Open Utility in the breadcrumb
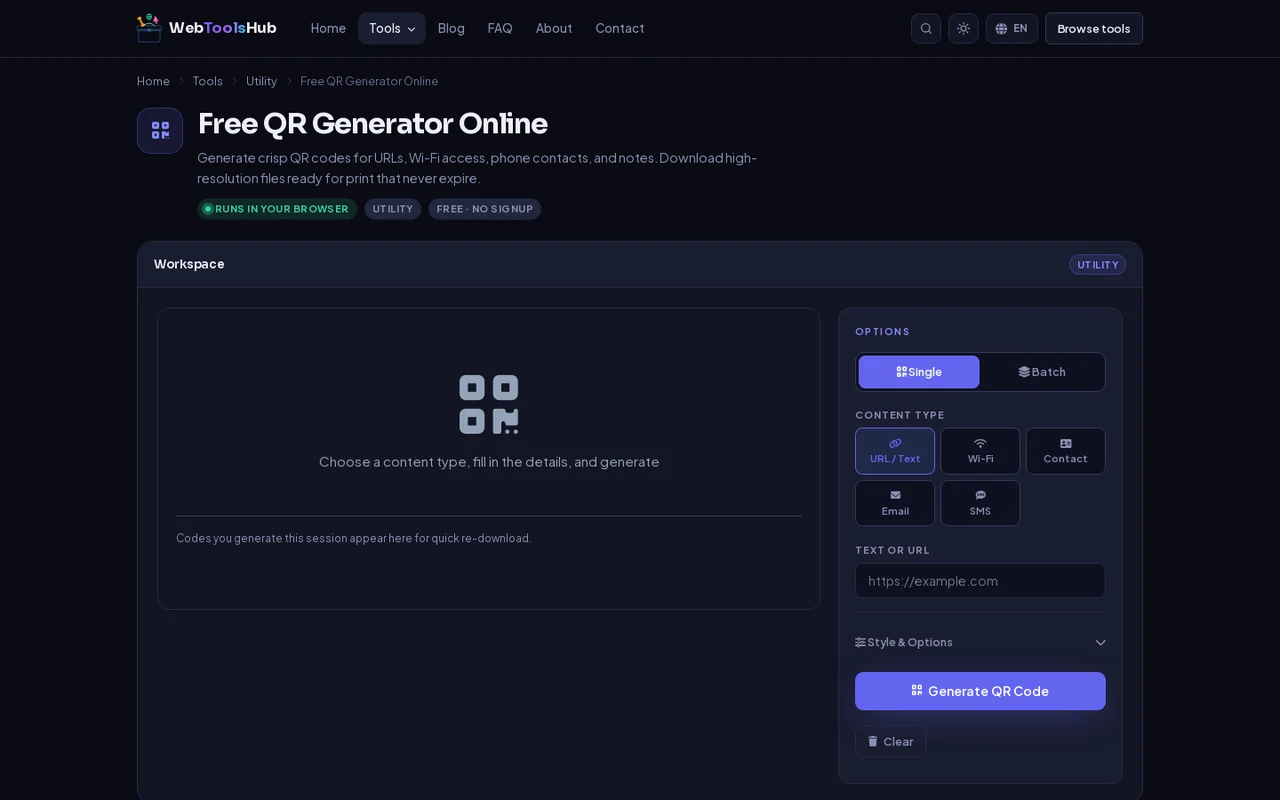1280x800 pixels. 262,81
